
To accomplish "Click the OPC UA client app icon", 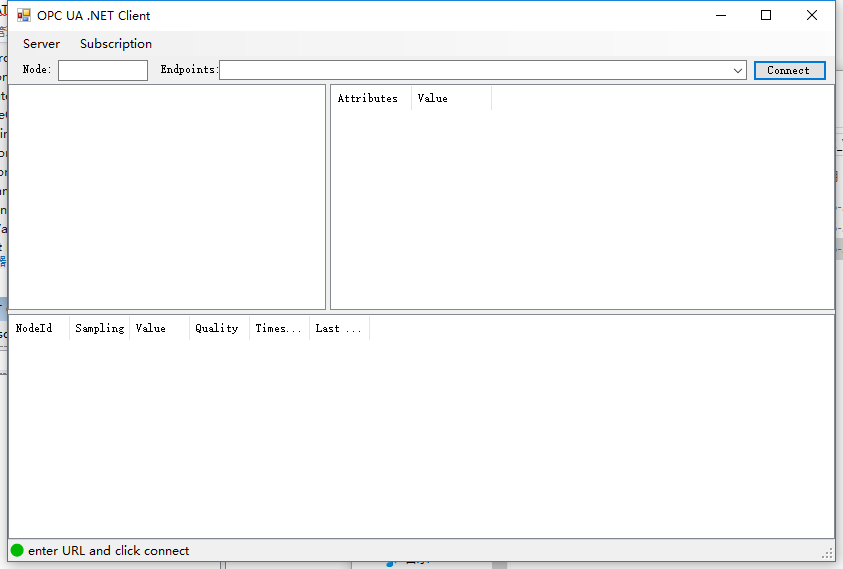I will click(x=24, y=15).
